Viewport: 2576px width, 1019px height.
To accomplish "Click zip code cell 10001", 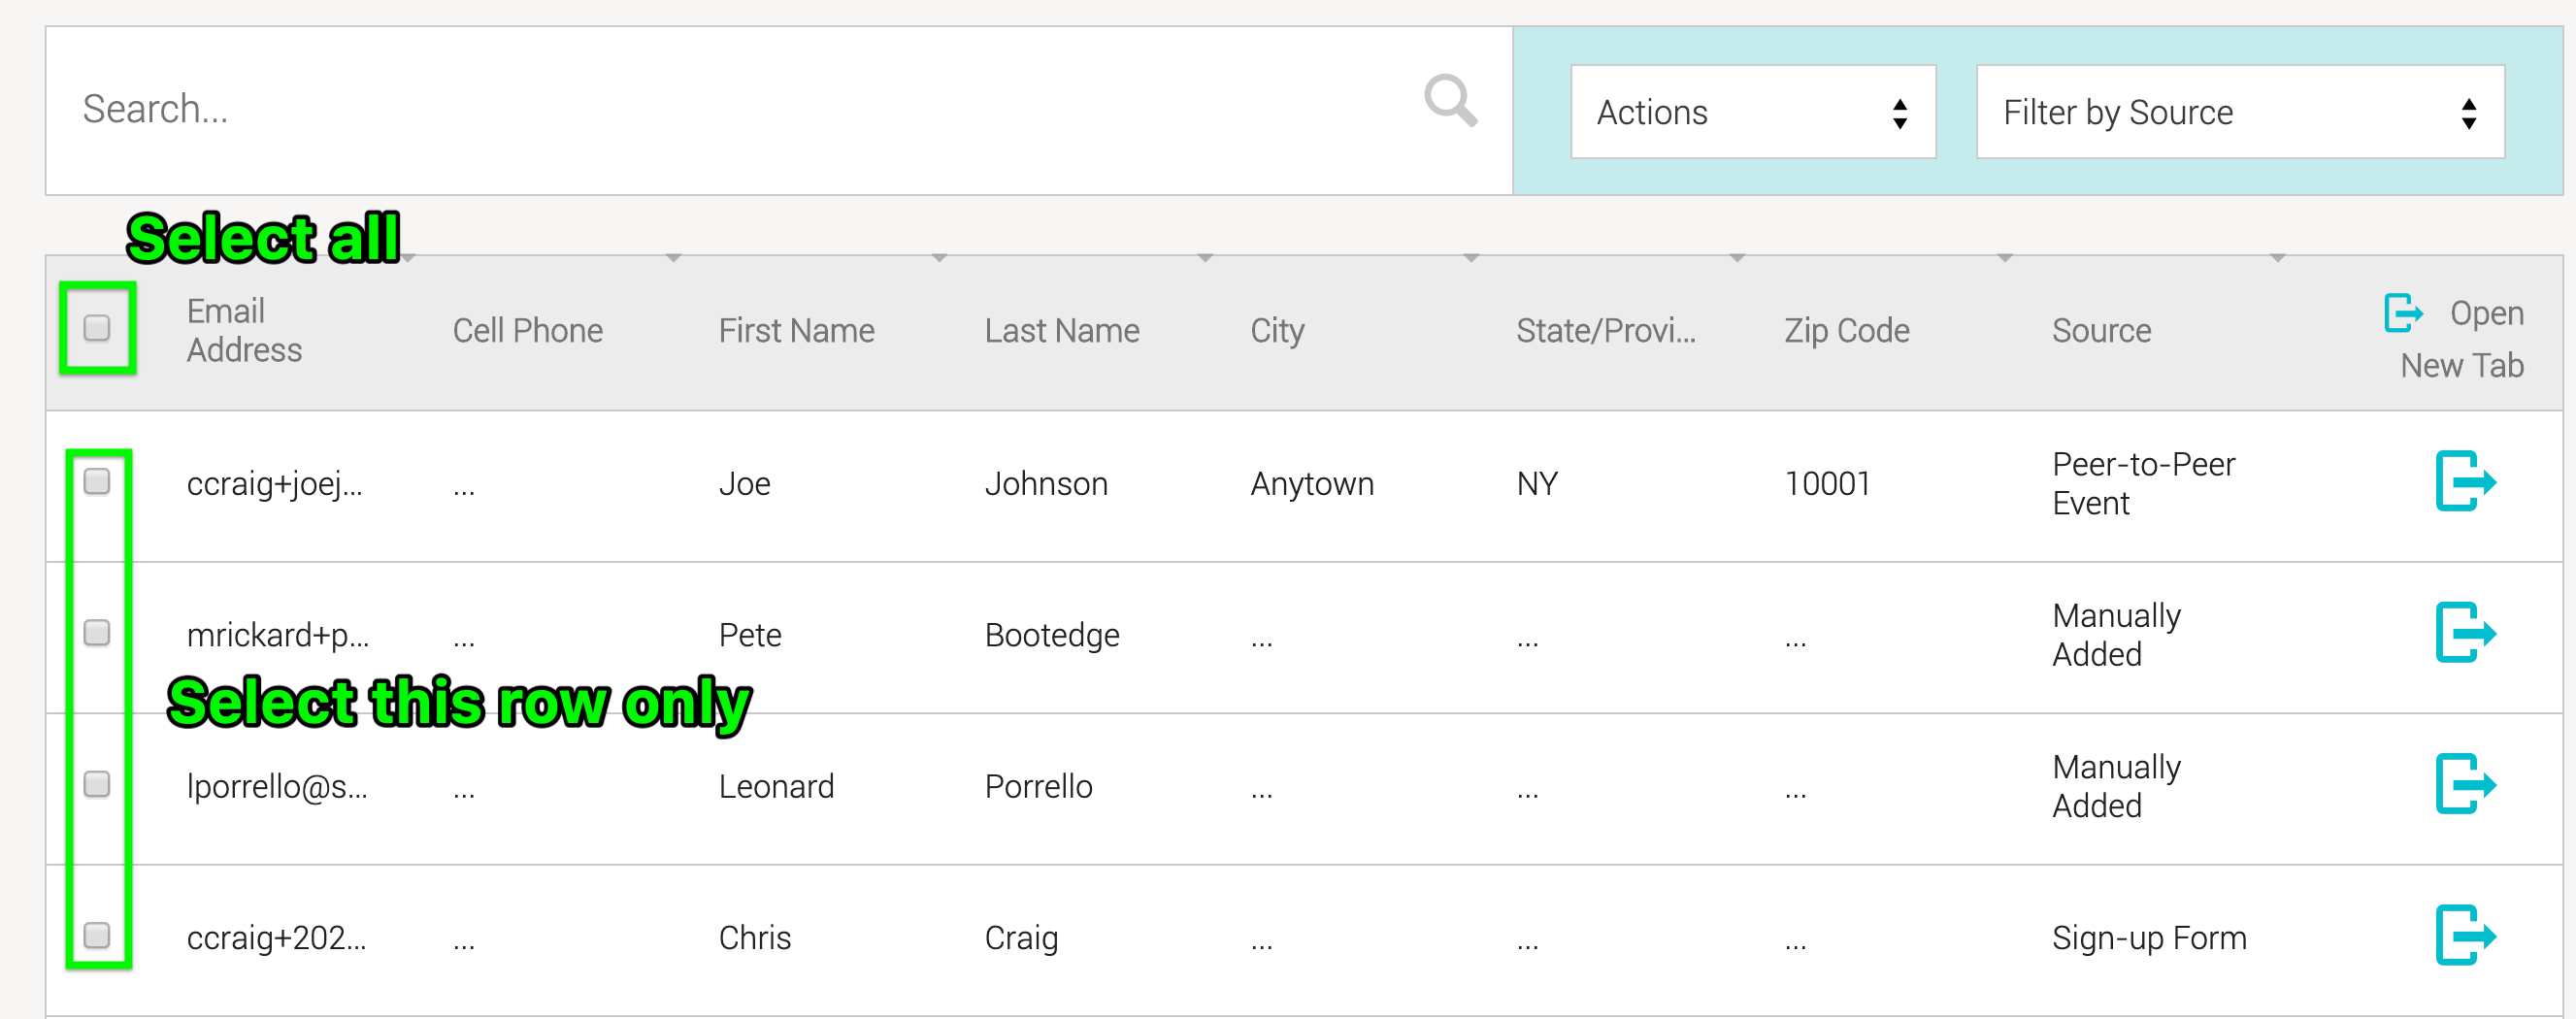I will coord(1827,484).
